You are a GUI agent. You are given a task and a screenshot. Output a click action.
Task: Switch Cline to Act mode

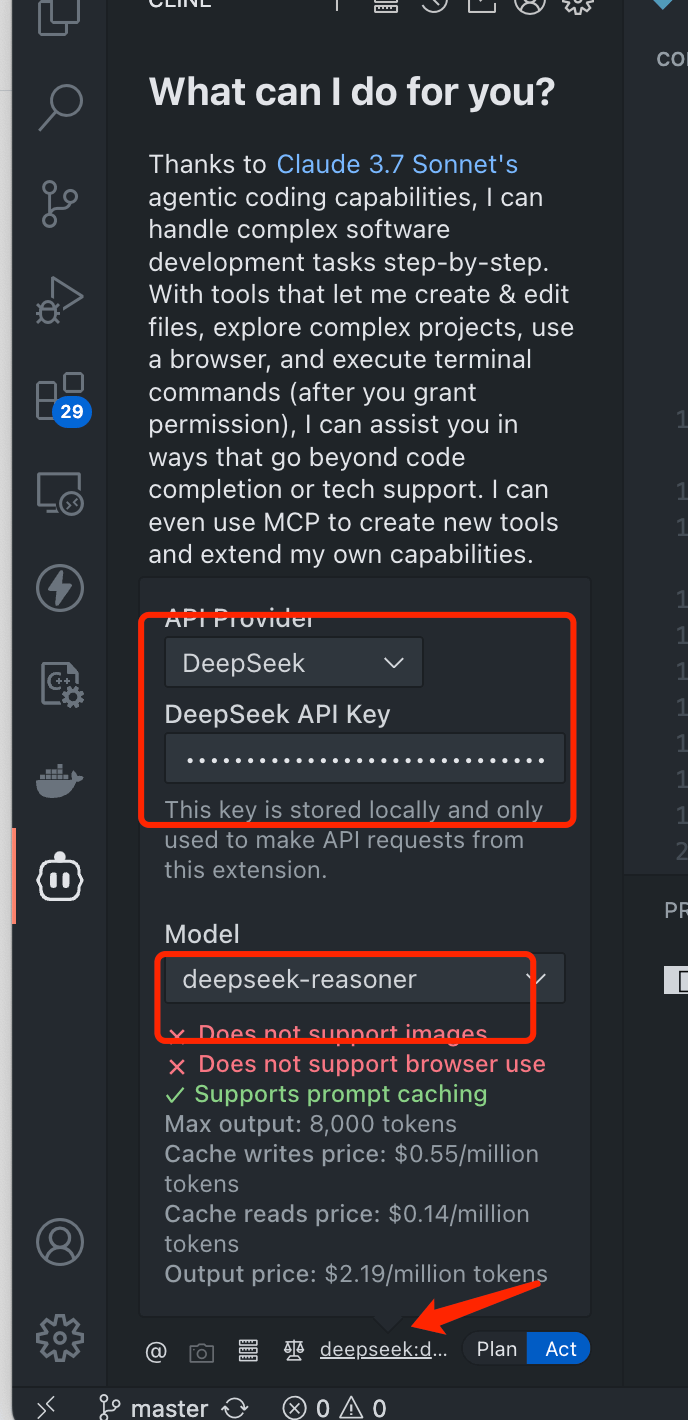tap(560, 1349)
